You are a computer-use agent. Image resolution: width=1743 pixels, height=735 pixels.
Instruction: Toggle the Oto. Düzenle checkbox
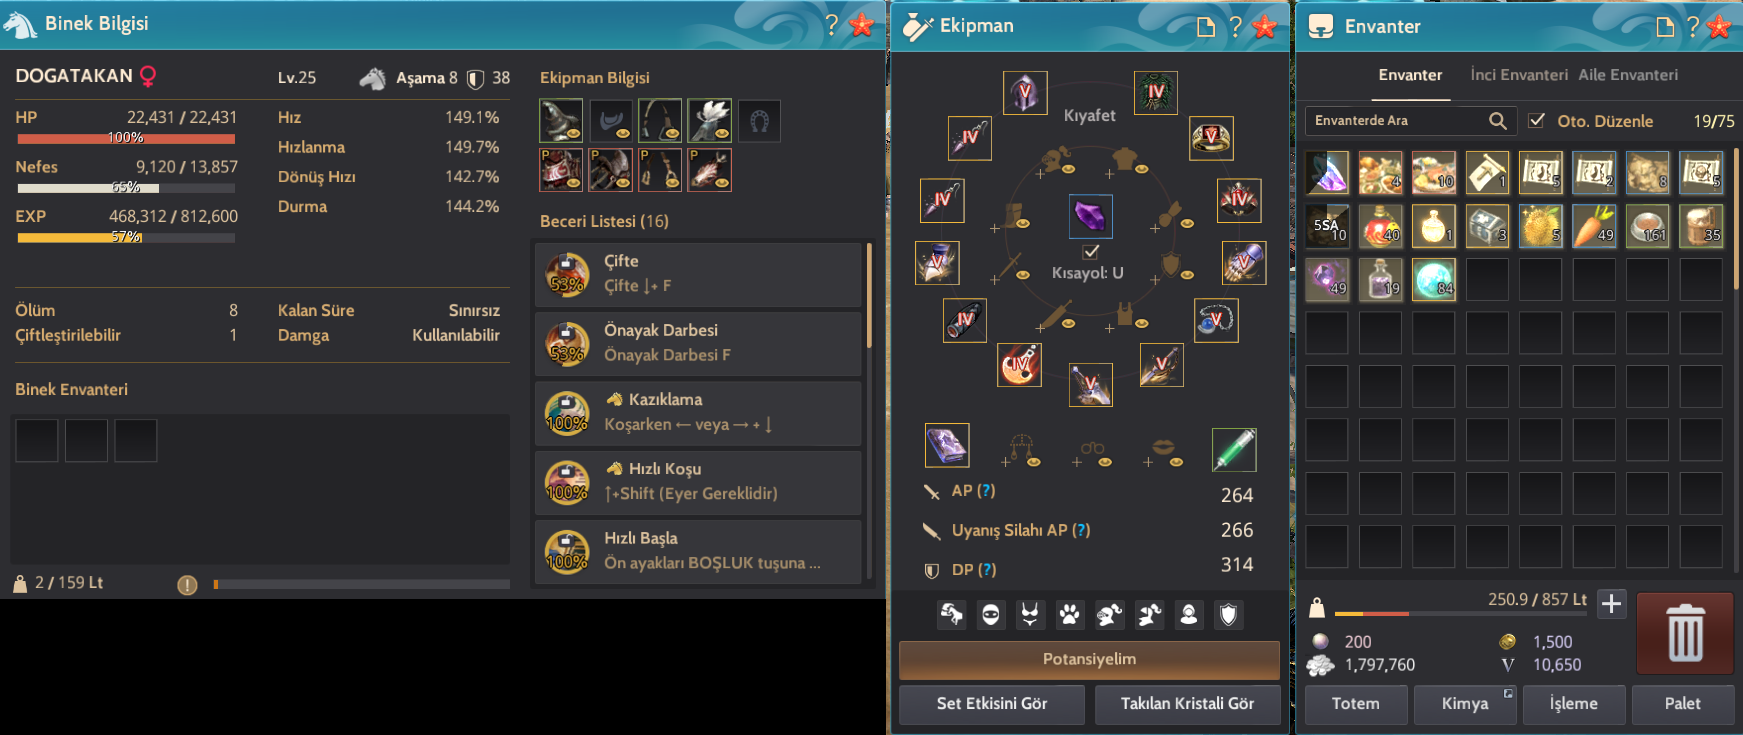click(x=1537, y=121)
